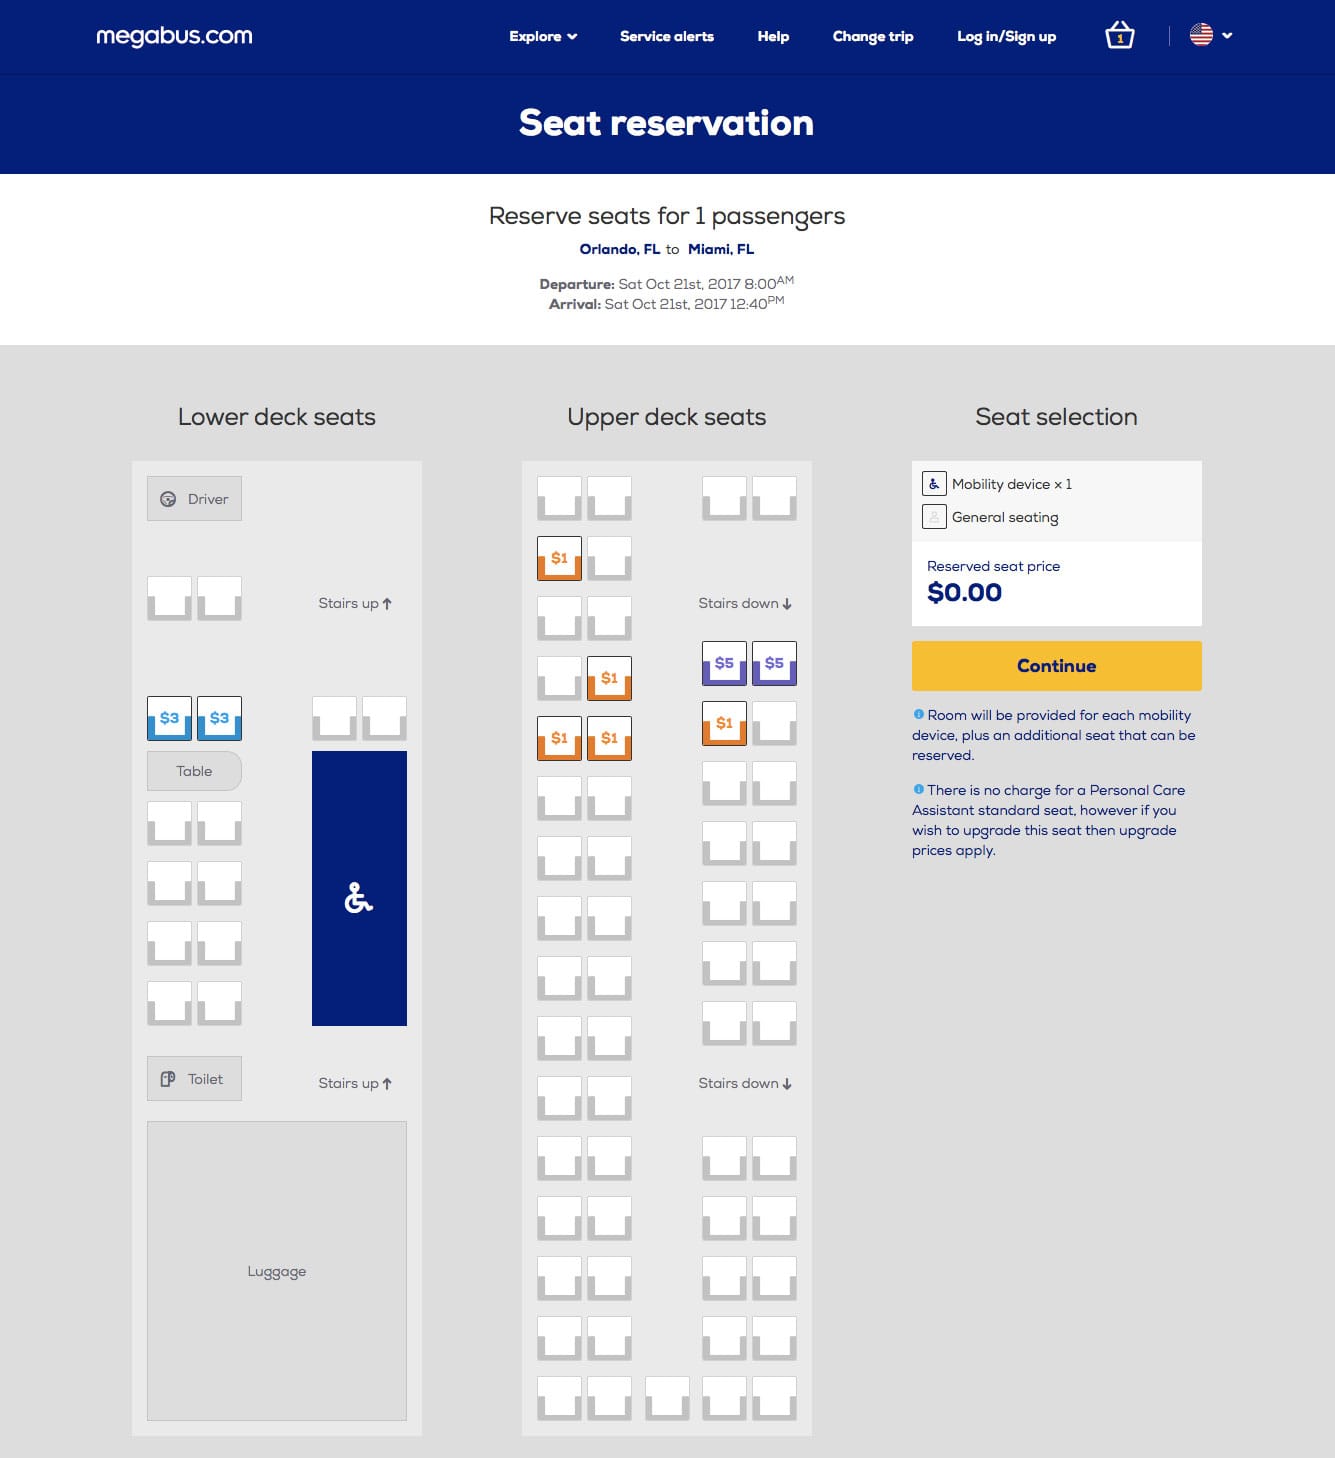
Task: Click the Luggage area on the lower deck
Action: coord(277,1270)
